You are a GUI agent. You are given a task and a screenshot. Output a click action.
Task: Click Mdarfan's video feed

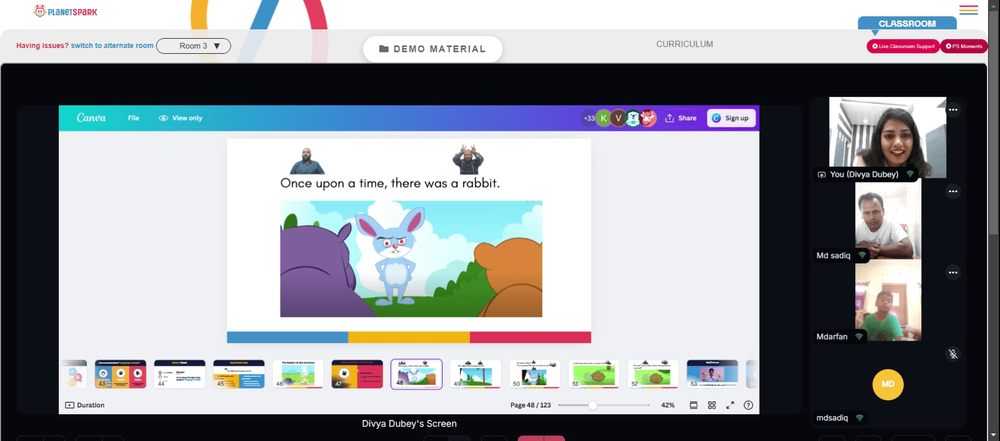click(x=888, y=301)
